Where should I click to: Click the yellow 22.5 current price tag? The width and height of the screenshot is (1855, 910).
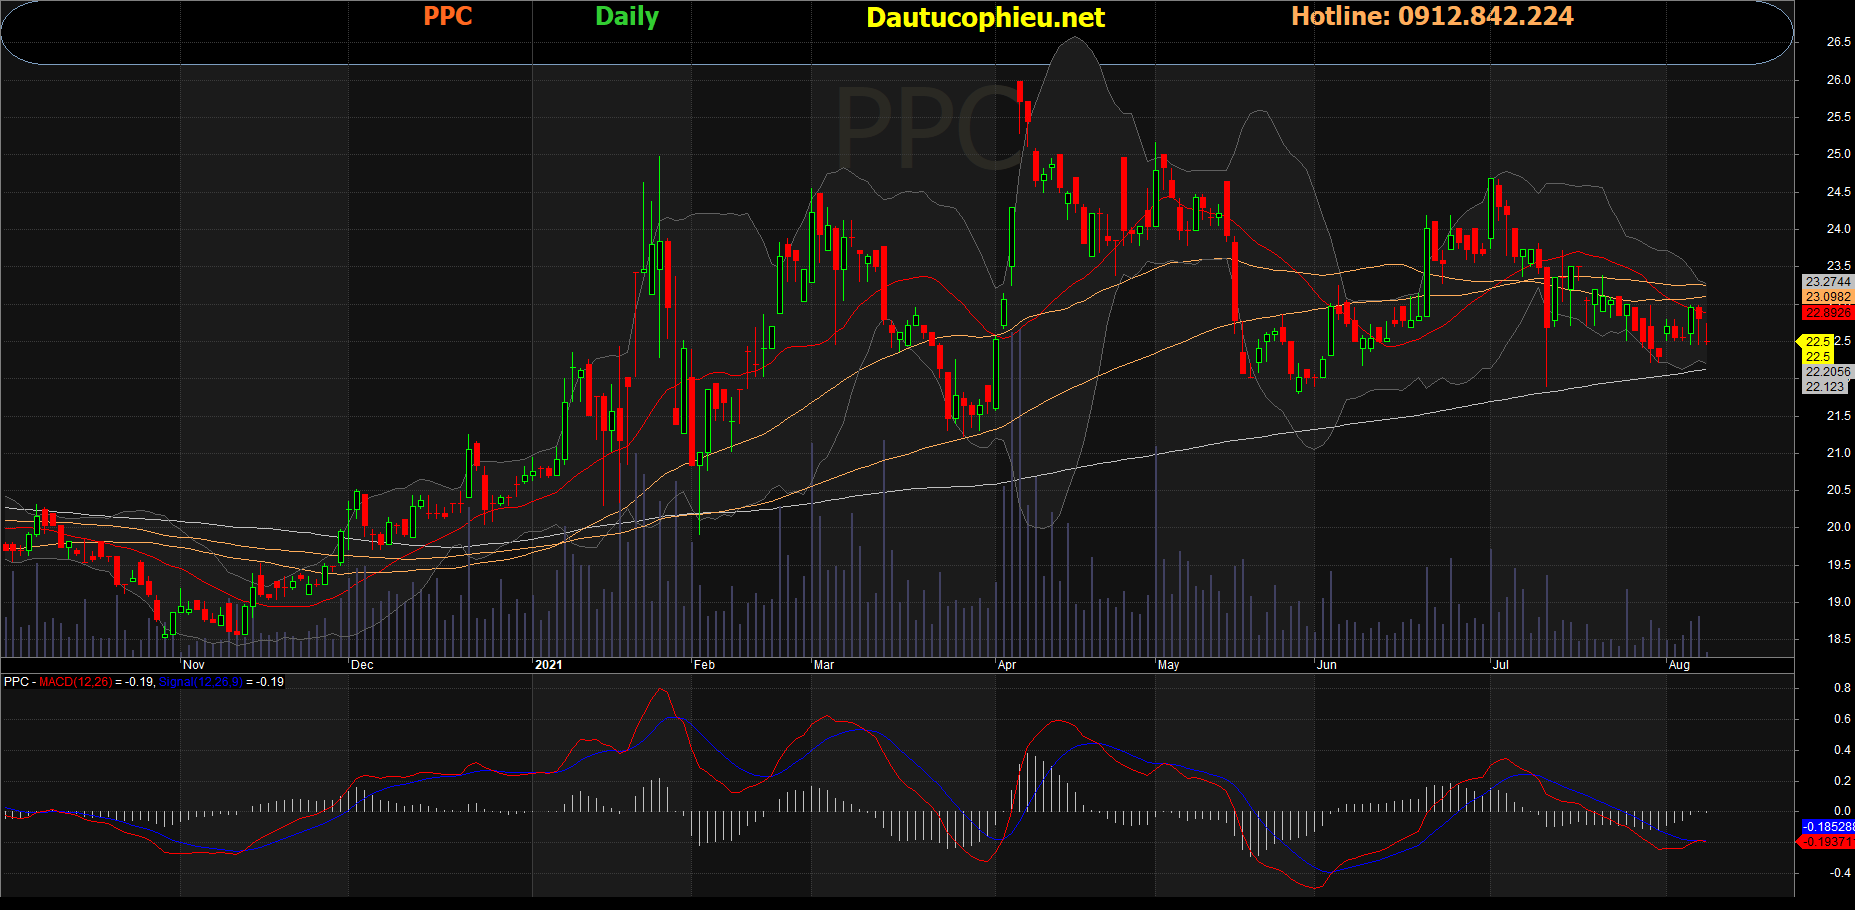point(1817,342)
